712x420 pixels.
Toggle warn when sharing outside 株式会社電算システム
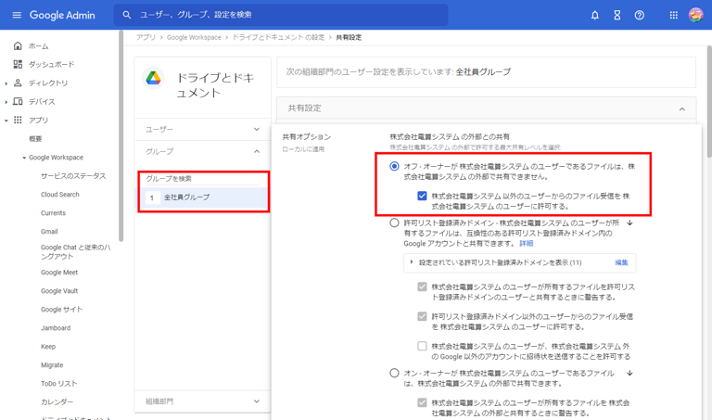pos(422,403)
